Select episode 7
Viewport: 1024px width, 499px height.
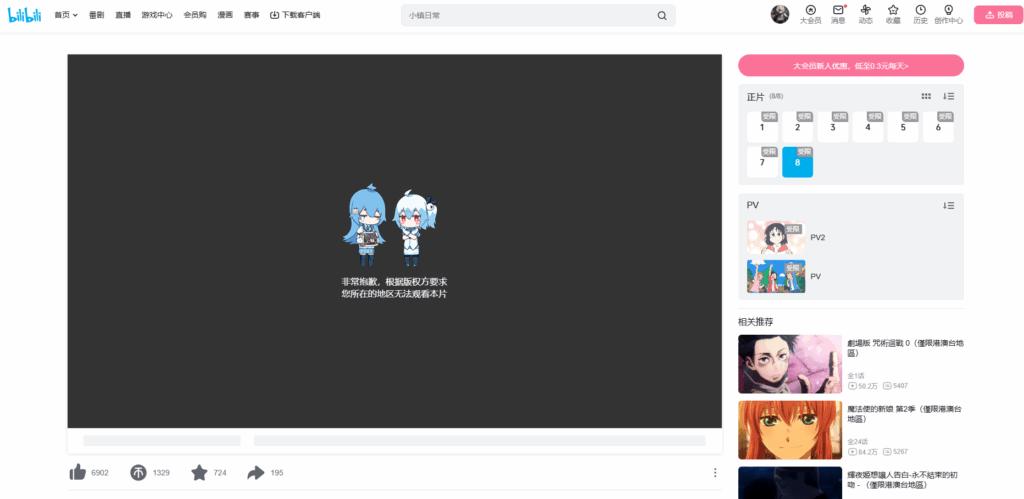(x=762, y=162)
